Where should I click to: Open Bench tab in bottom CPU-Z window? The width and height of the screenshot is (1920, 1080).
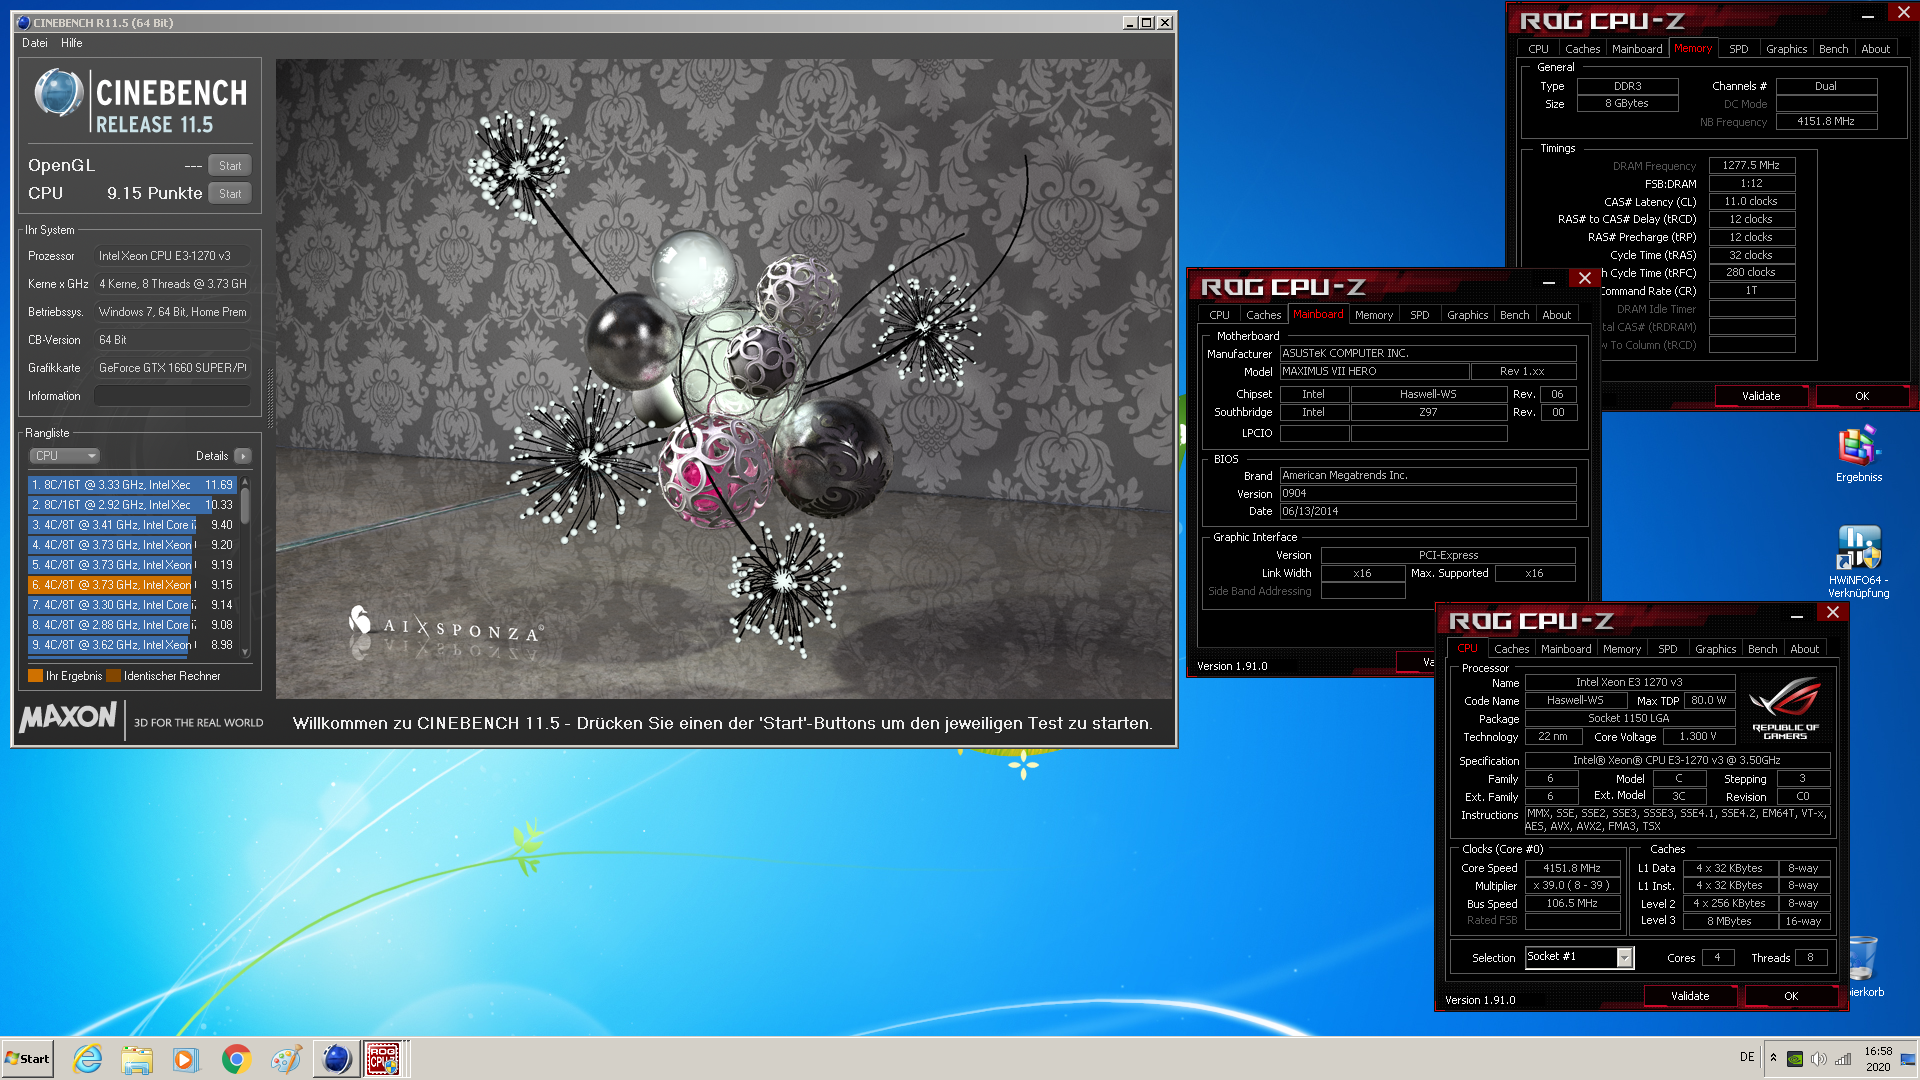(1762, 649)
